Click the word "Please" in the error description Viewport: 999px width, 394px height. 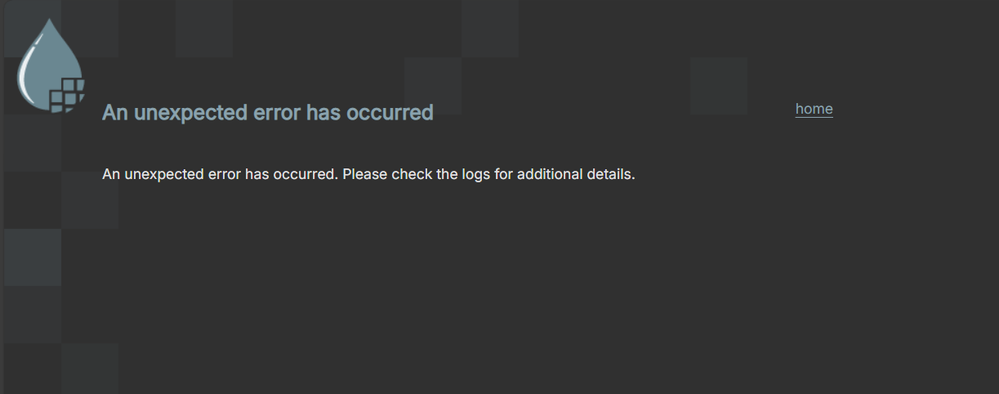pos(365,174)
